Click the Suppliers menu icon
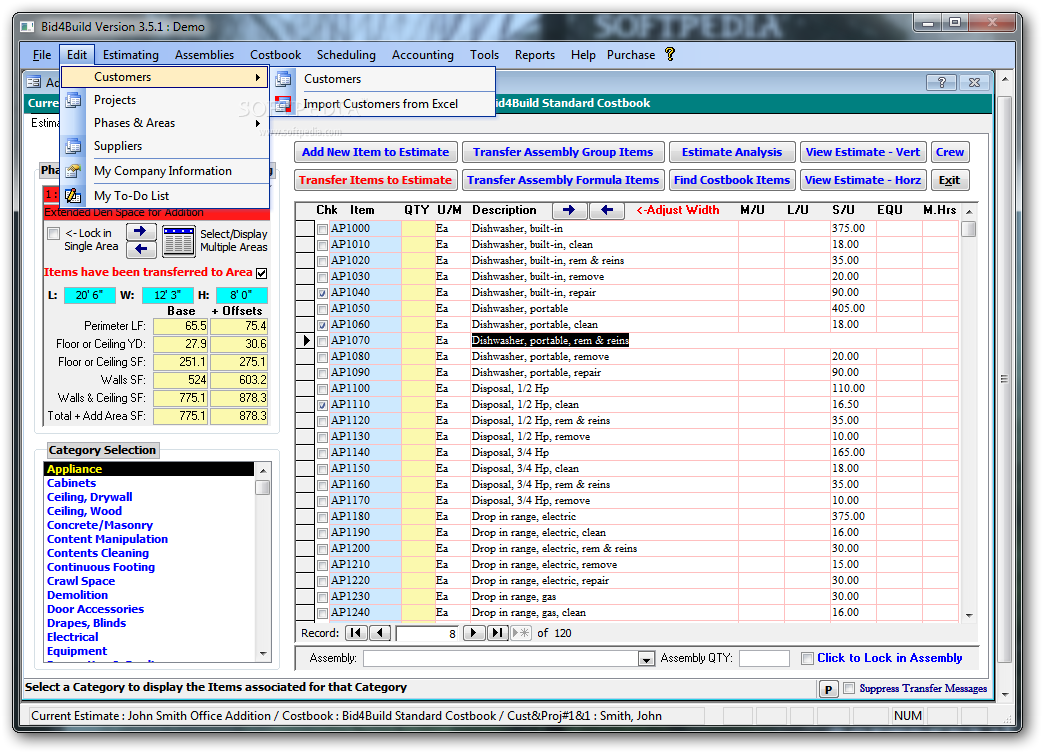Image resolution: width=1043 pixels, height=753 pixels. 73,146
